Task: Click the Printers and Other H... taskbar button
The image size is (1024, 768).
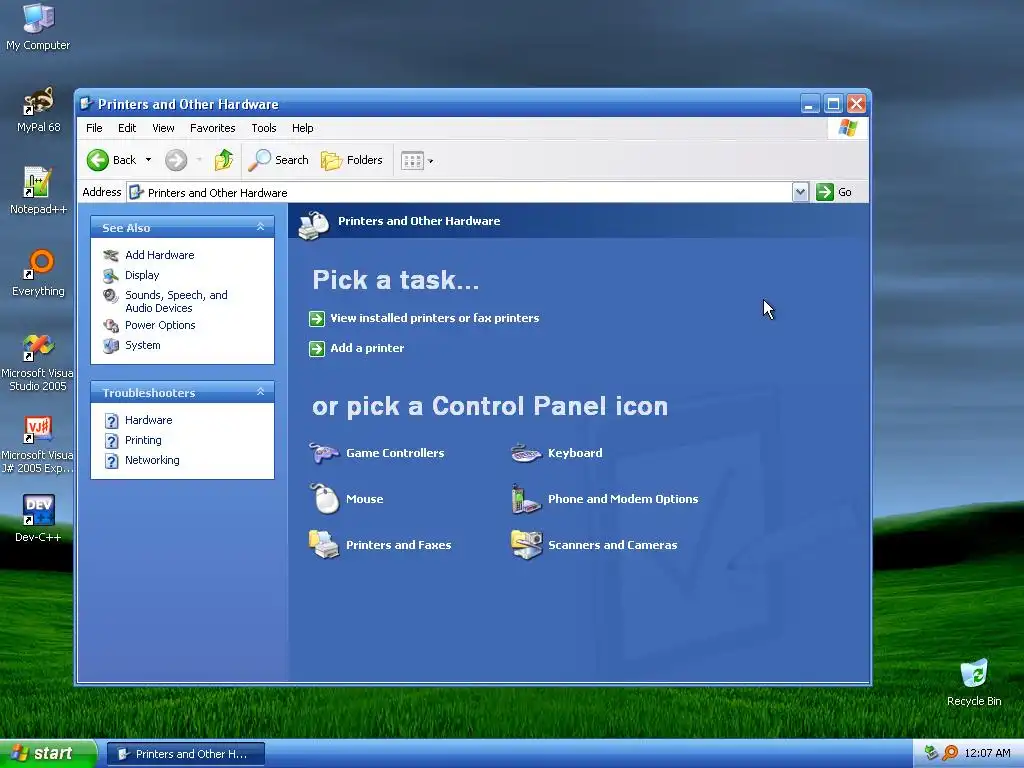Action: (186, 754)
